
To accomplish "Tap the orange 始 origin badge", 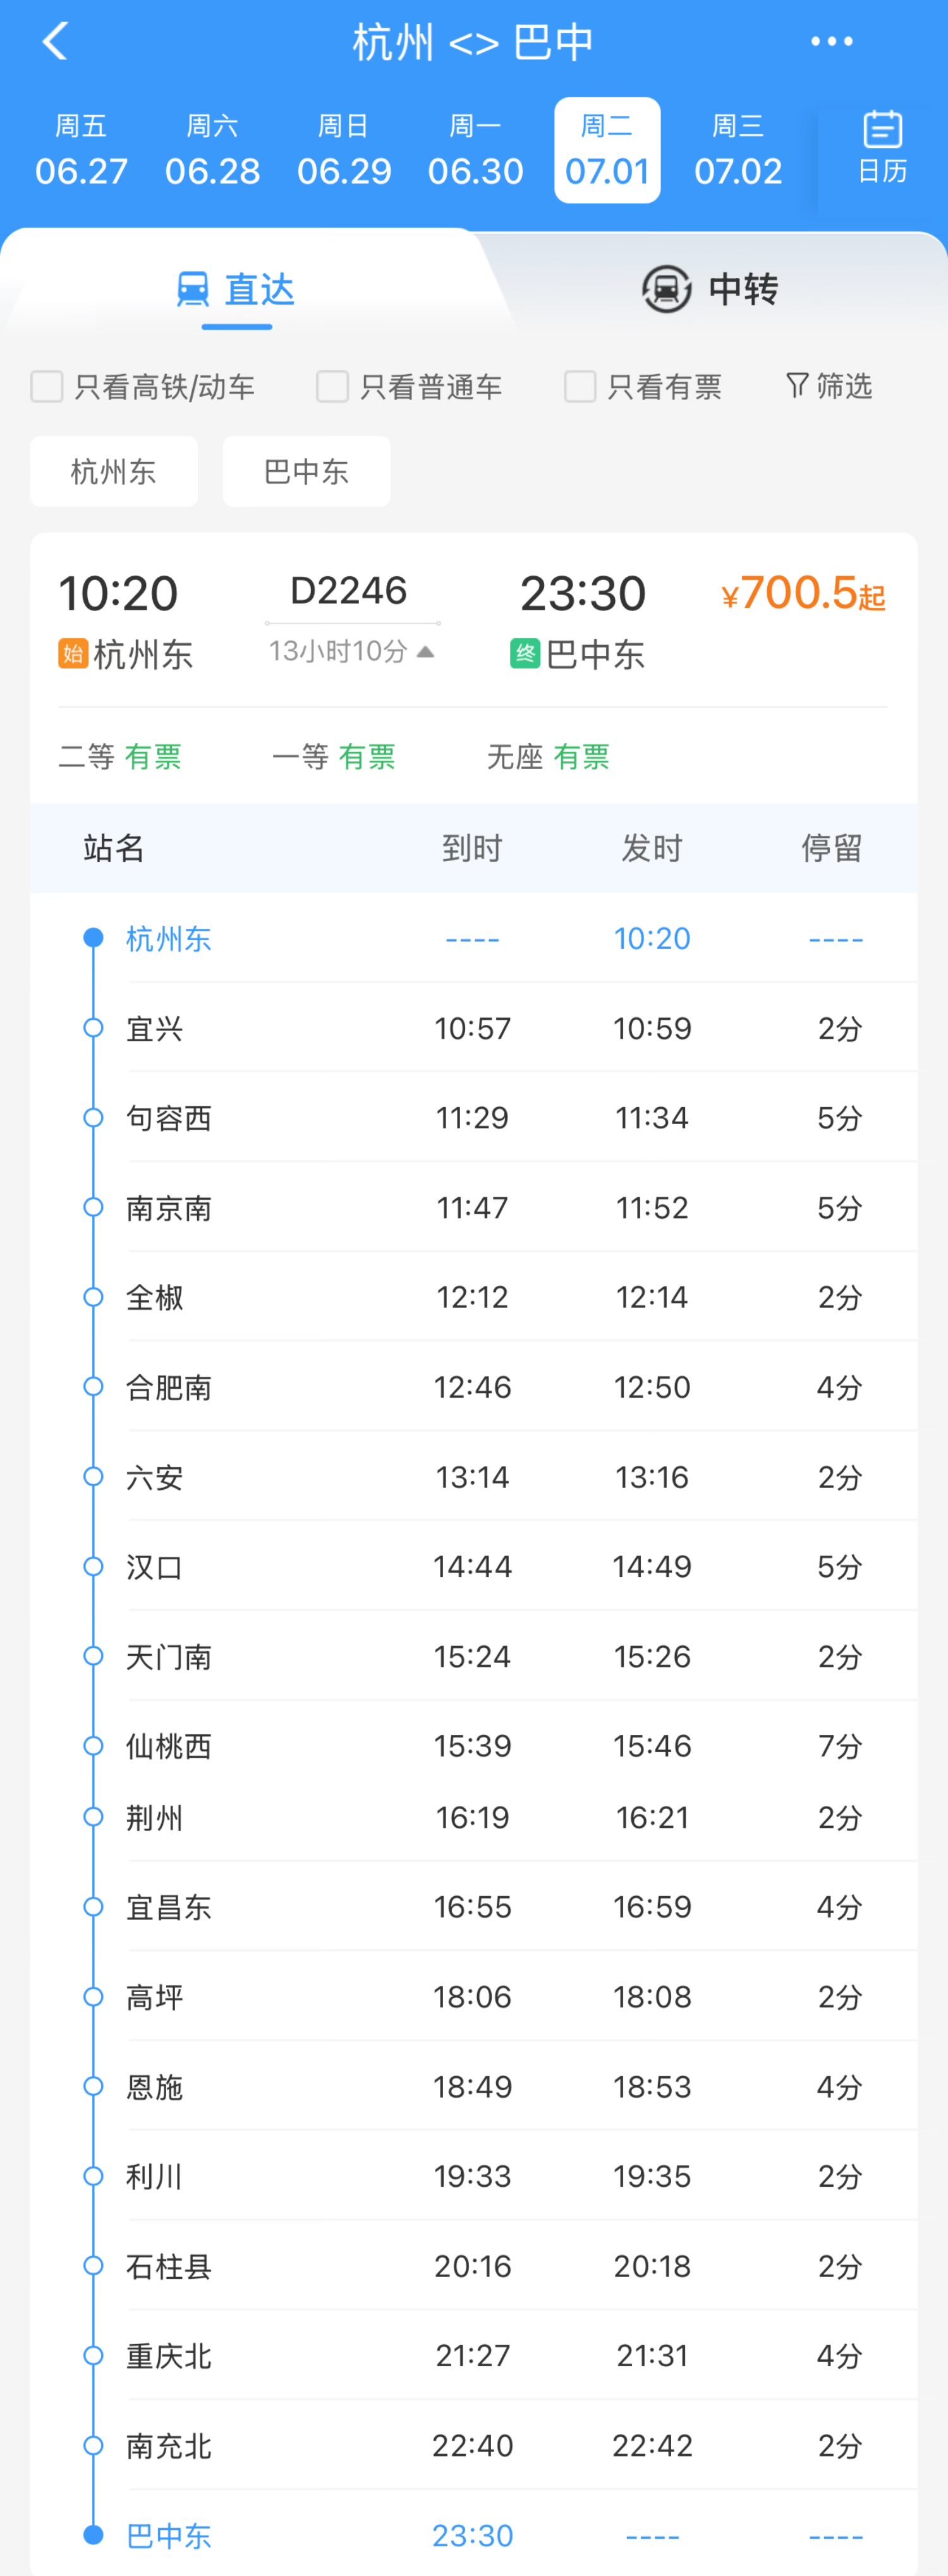I will [73, 654].
